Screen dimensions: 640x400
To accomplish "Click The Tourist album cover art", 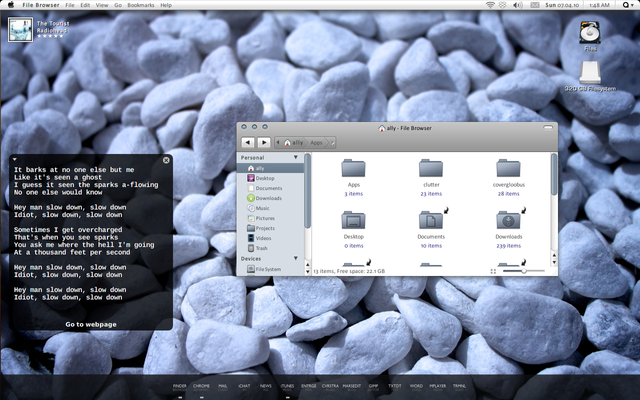I will (x=19, y=29).
